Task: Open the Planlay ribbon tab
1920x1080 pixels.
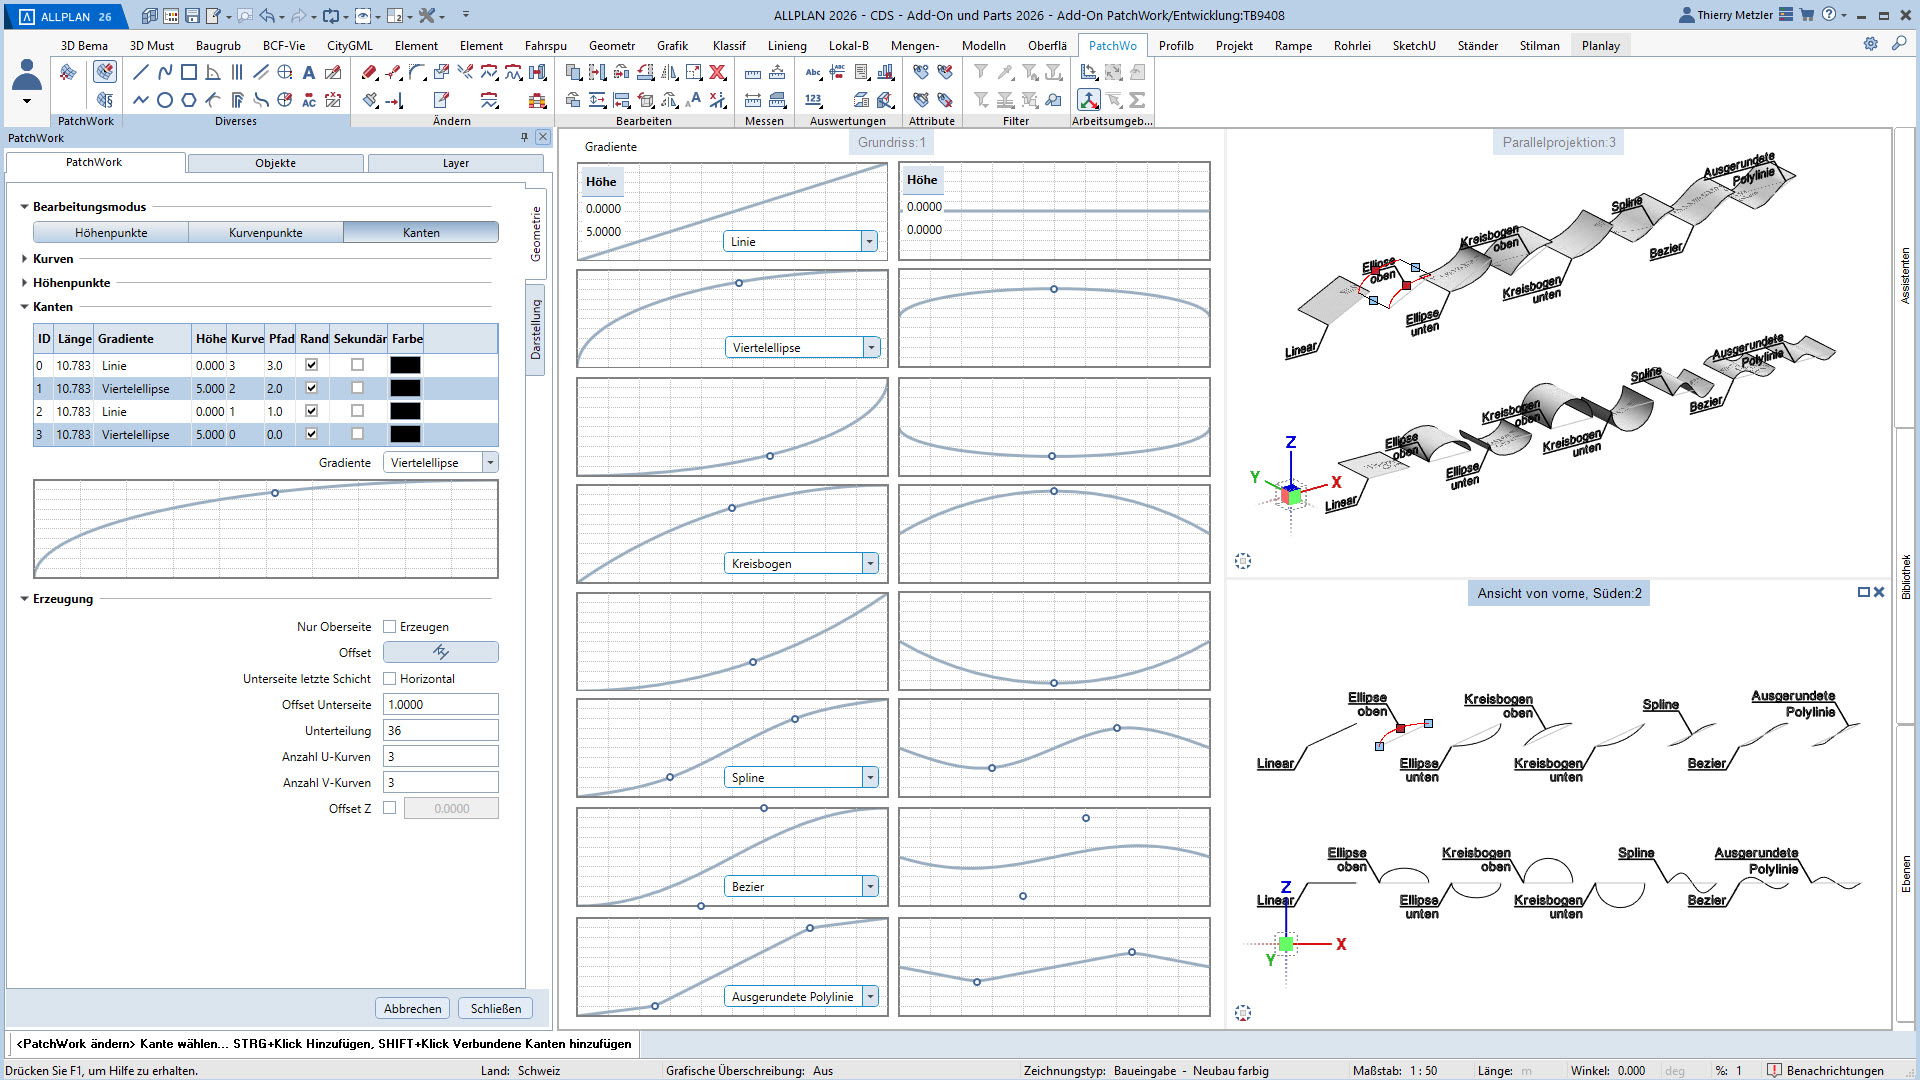Action: click(1600, 46)
